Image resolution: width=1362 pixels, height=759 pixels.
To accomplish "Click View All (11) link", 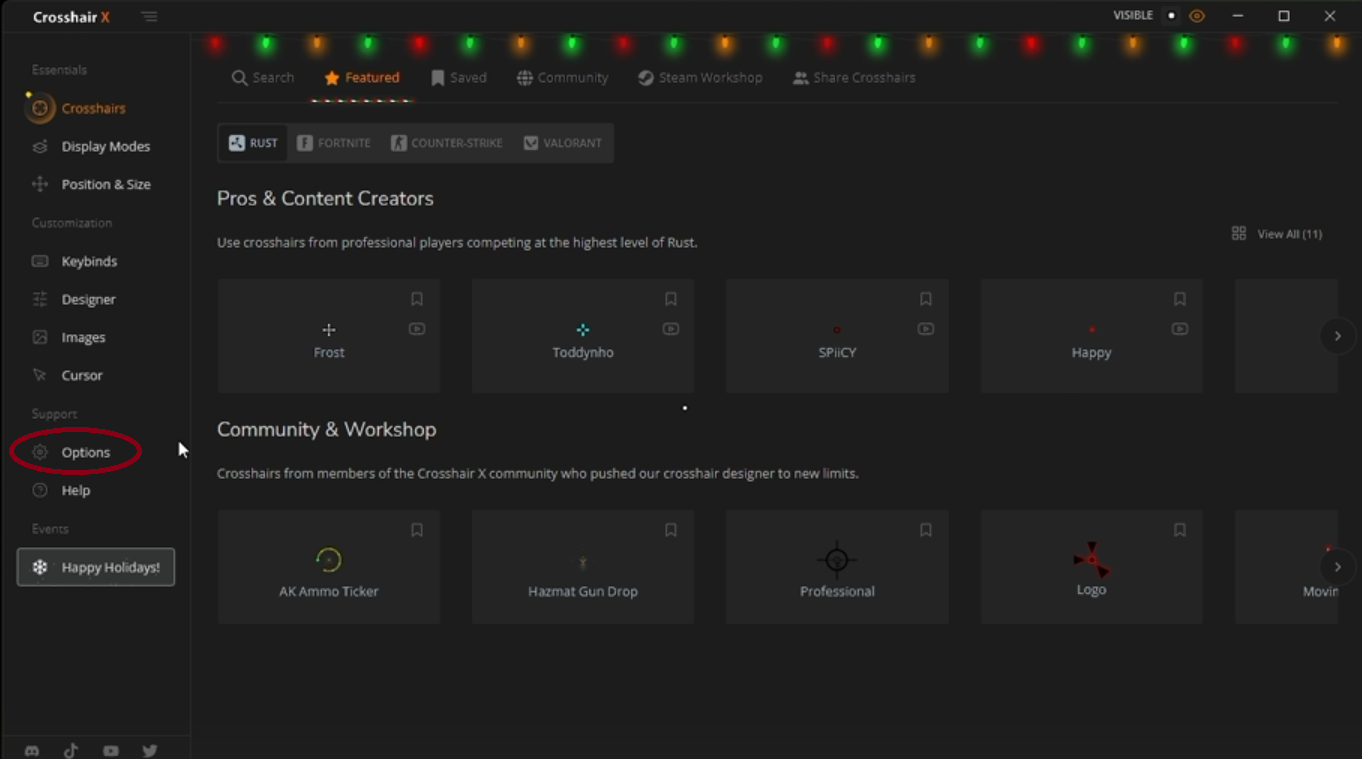I will tap(1277, 234).
